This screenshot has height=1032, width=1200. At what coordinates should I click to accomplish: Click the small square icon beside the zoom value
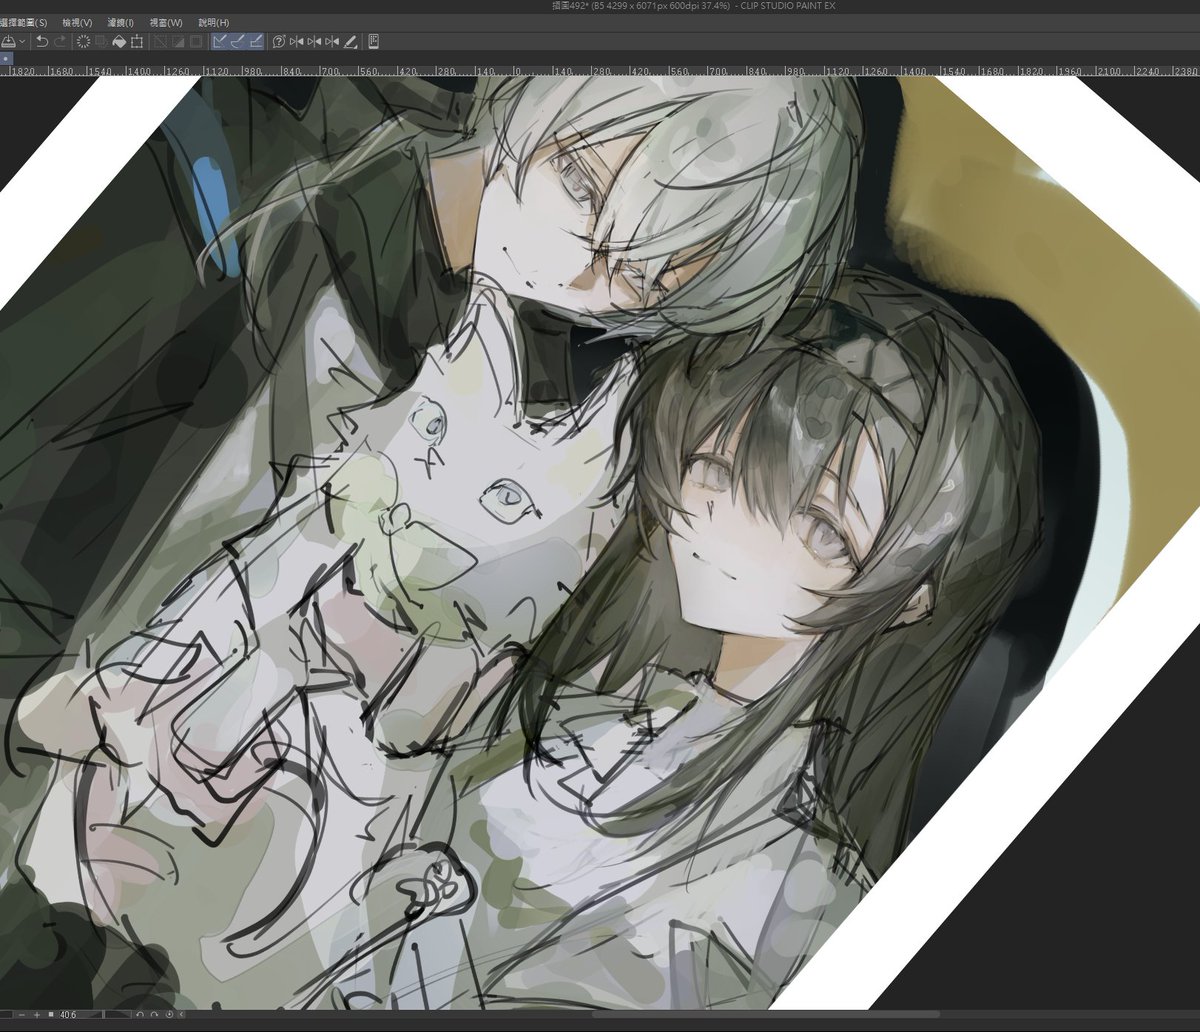(51, 1014)
